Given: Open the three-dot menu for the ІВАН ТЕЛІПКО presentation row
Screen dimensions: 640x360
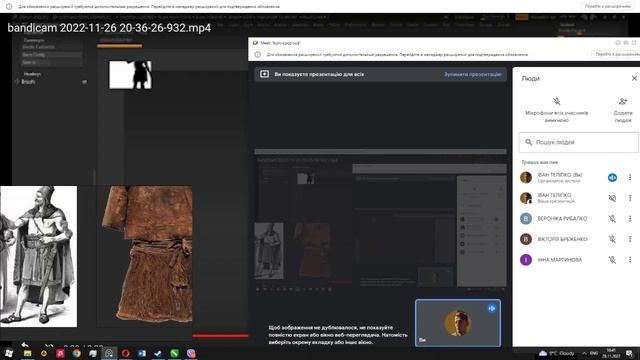Looking at the screenshot, I should (630, 198).
